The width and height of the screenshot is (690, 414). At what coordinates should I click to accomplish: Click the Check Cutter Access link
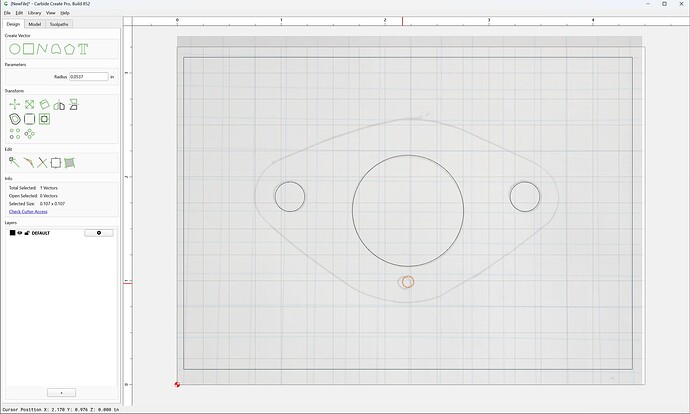tap(28, 212)
